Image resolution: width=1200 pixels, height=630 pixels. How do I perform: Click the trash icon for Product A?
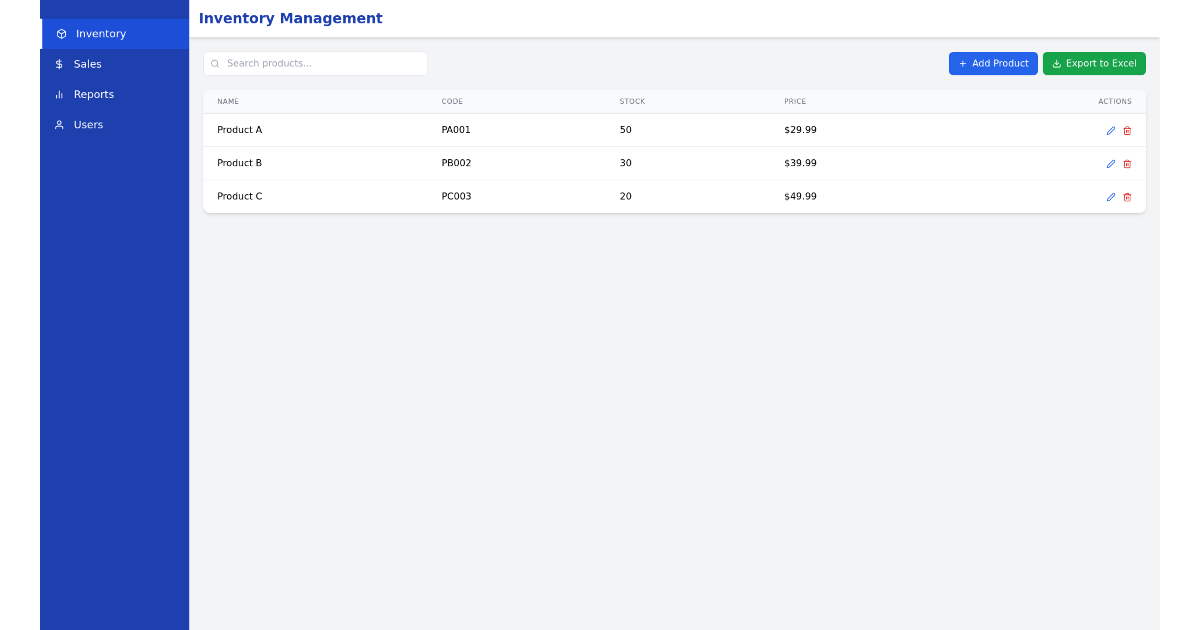tap(1127, 130)
